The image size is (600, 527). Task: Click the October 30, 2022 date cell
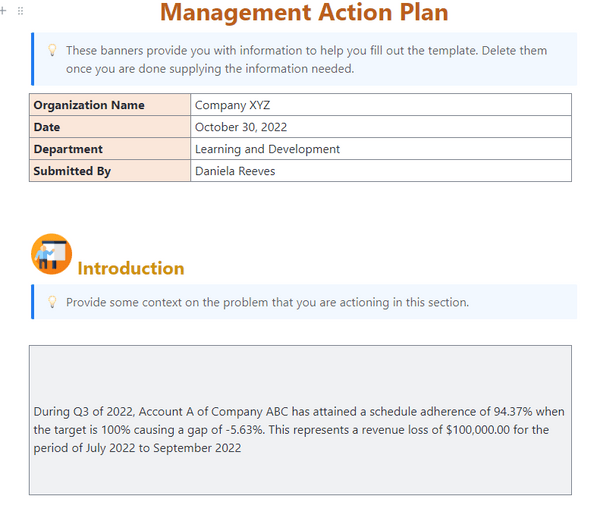pyautogui.click(x=380, y=127)
